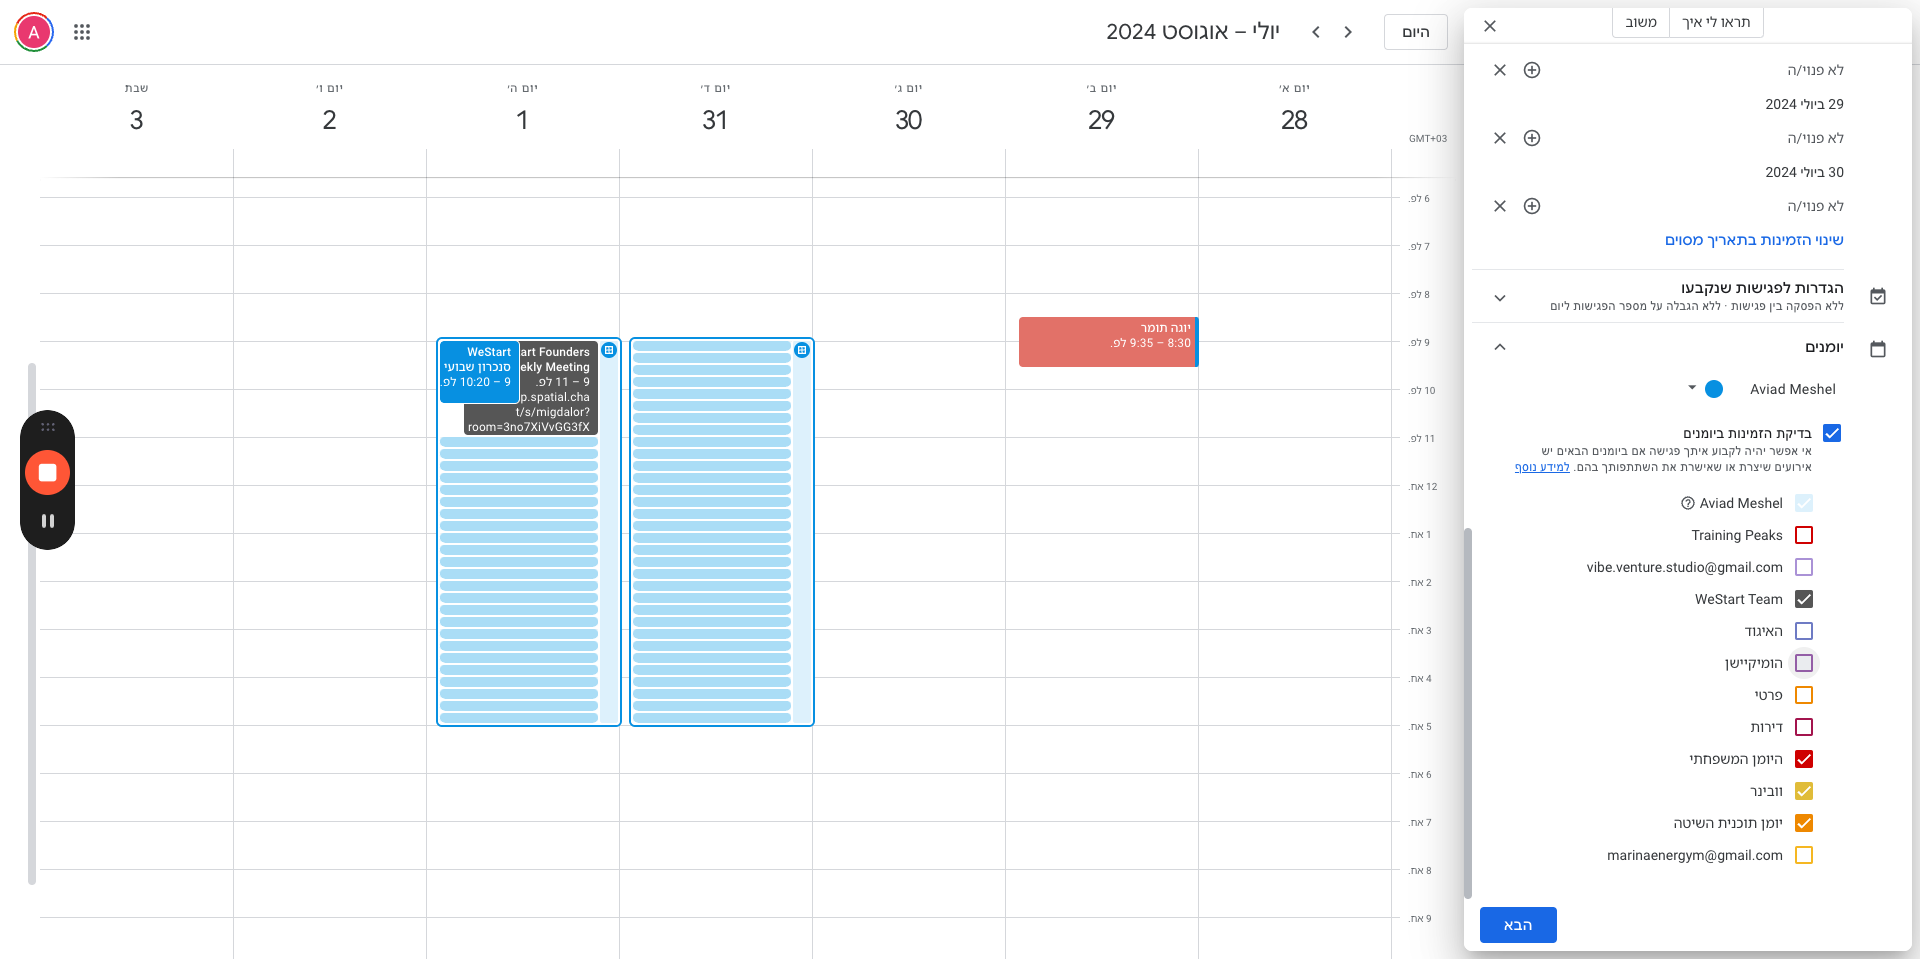The width and height of the screenshot is (1920, 959).
Task: Click the availability grid icon on Thursday block
Action: coord(609,350)
